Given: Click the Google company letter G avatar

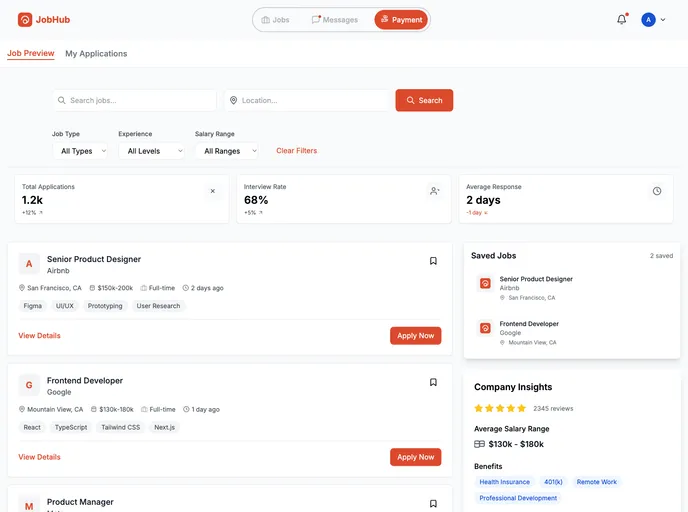Looking at the screenshot, I should coord(29,385).
